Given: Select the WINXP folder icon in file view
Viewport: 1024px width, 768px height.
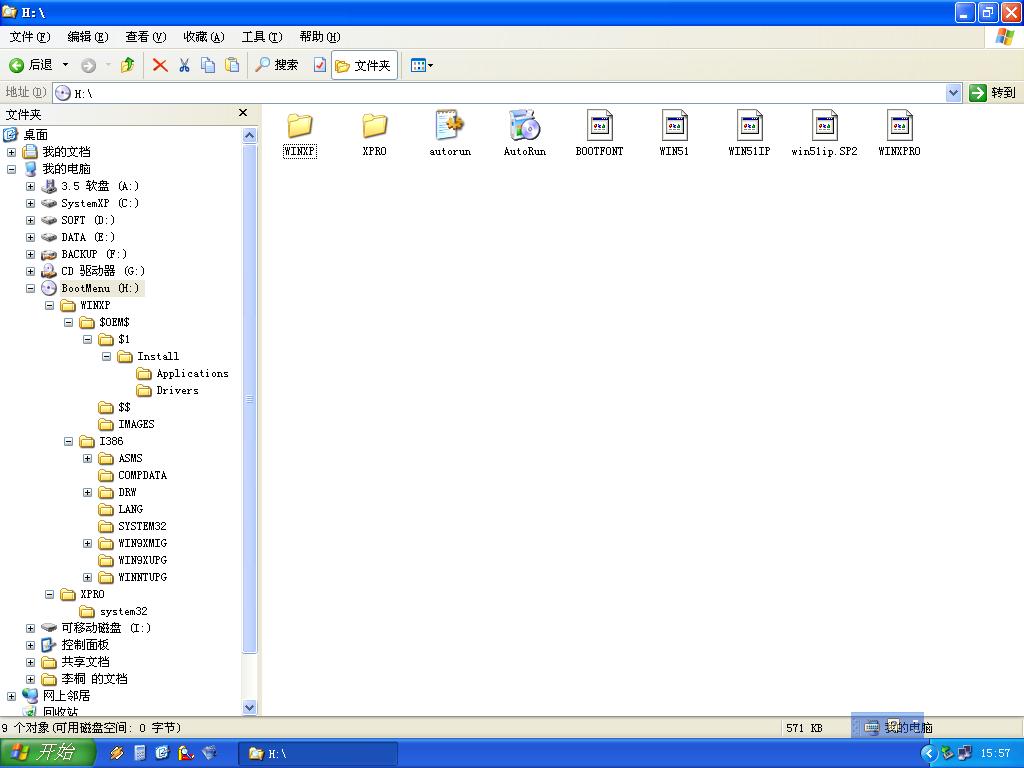Looking at the screenshot, I should (300, 135).
